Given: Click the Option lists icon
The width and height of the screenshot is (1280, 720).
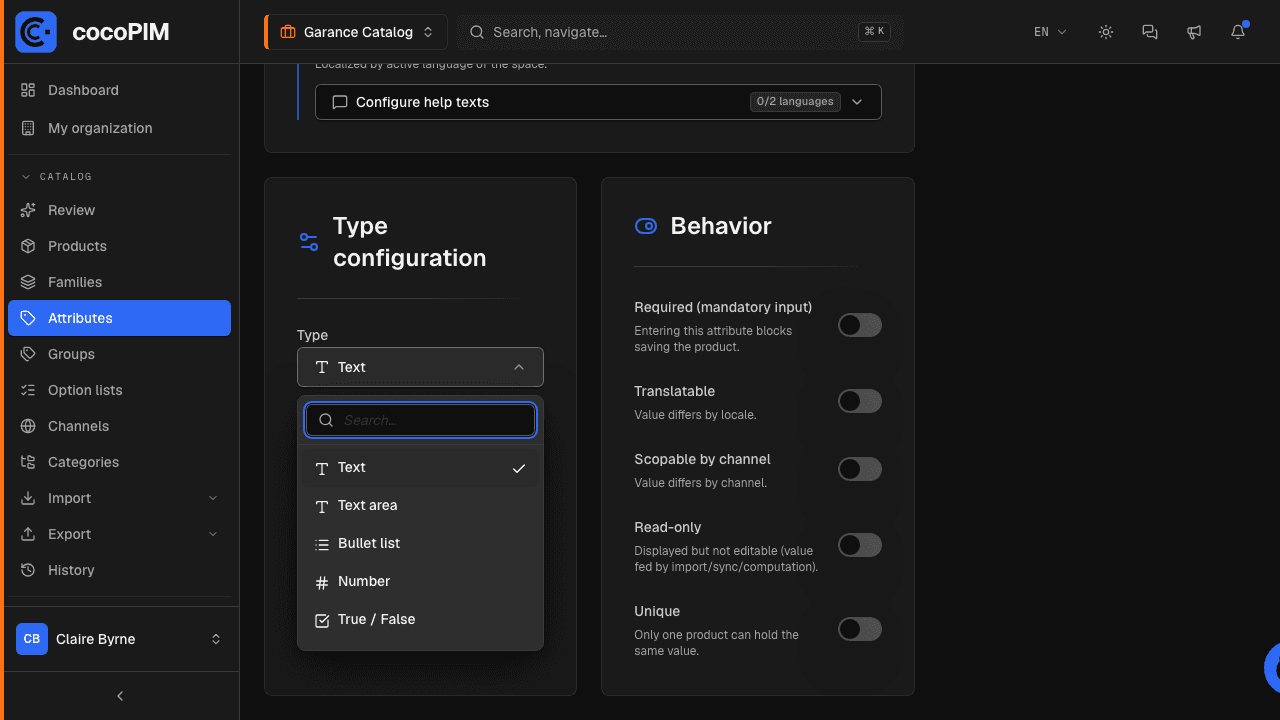Looking at the screenshot, I should (x=28, y=390).
